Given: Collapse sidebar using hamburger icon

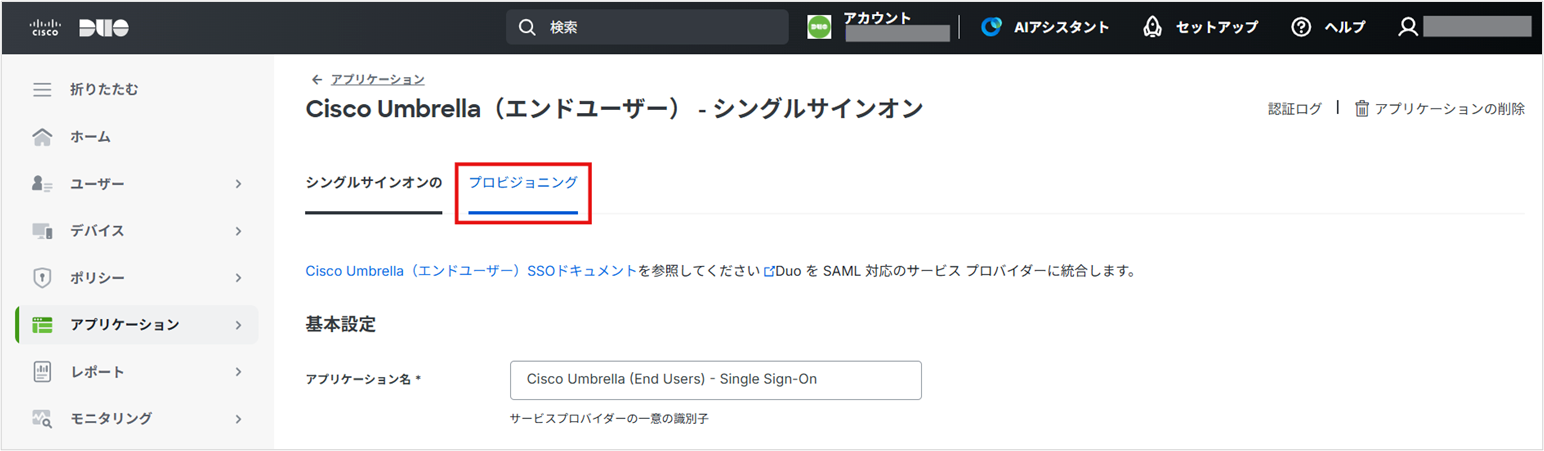Looking at the screenshot, I should pyautogui.click(x=42, y=90).
